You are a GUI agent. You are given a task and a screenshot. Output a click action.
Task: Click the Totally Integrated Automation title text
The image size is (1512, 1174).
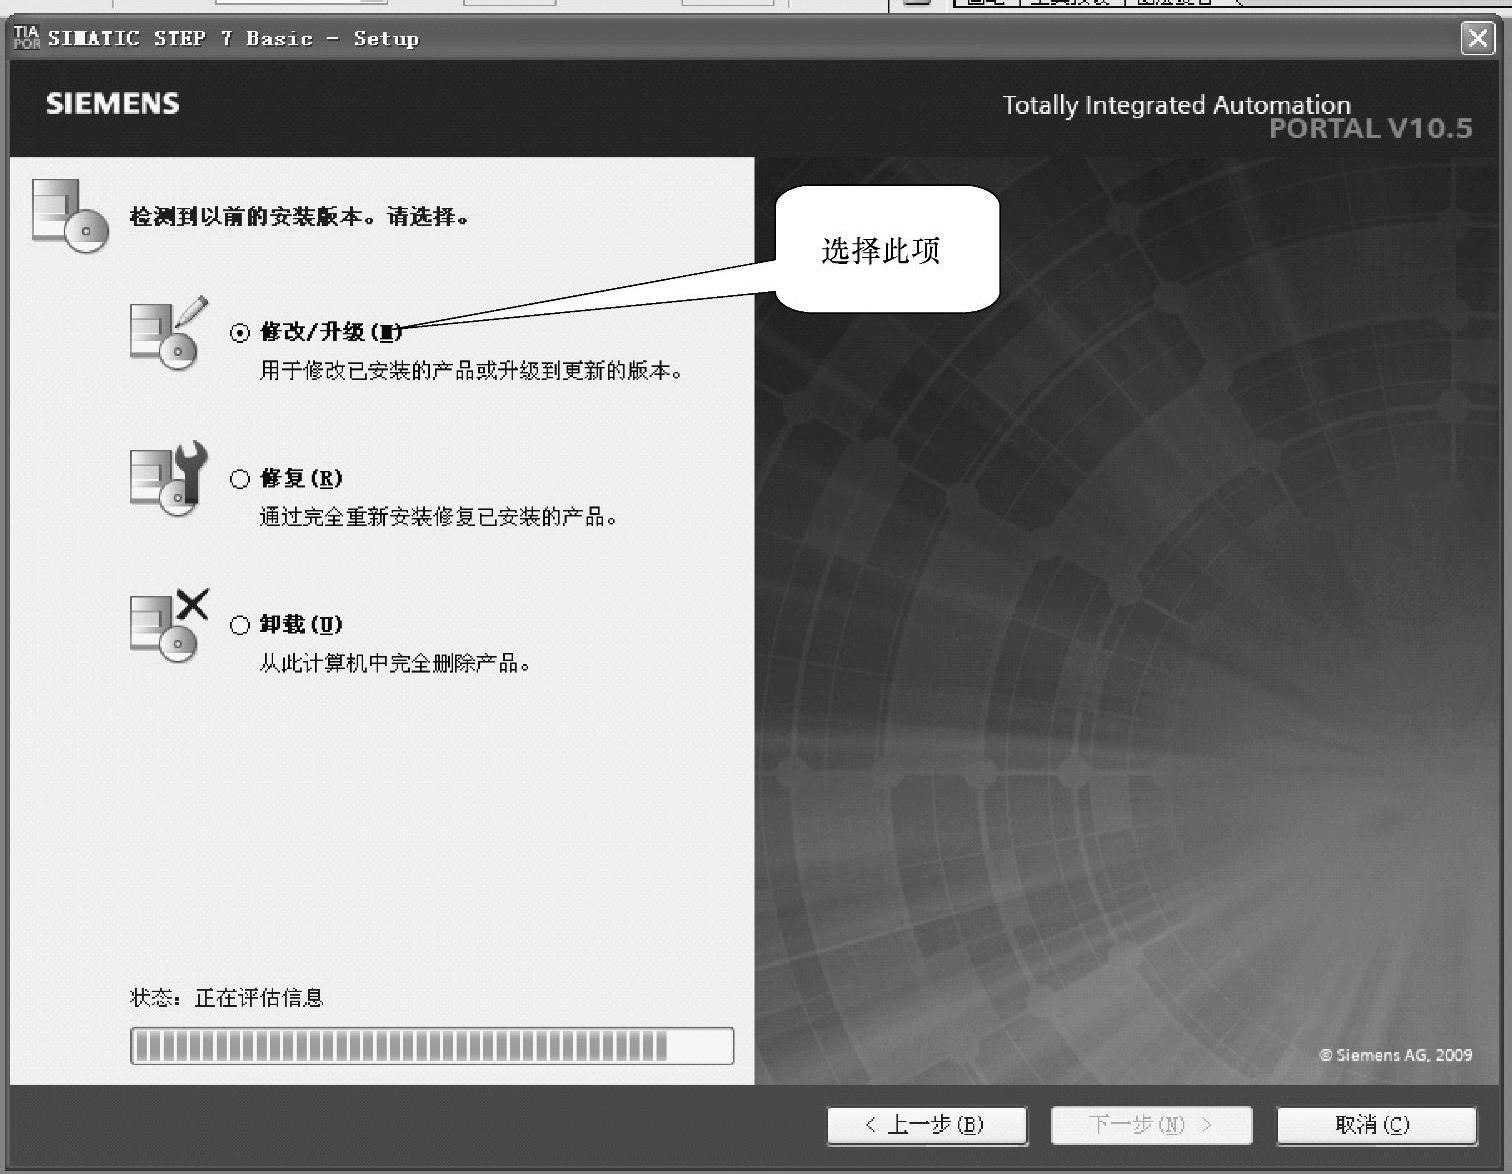click(x=1176, y=105)
